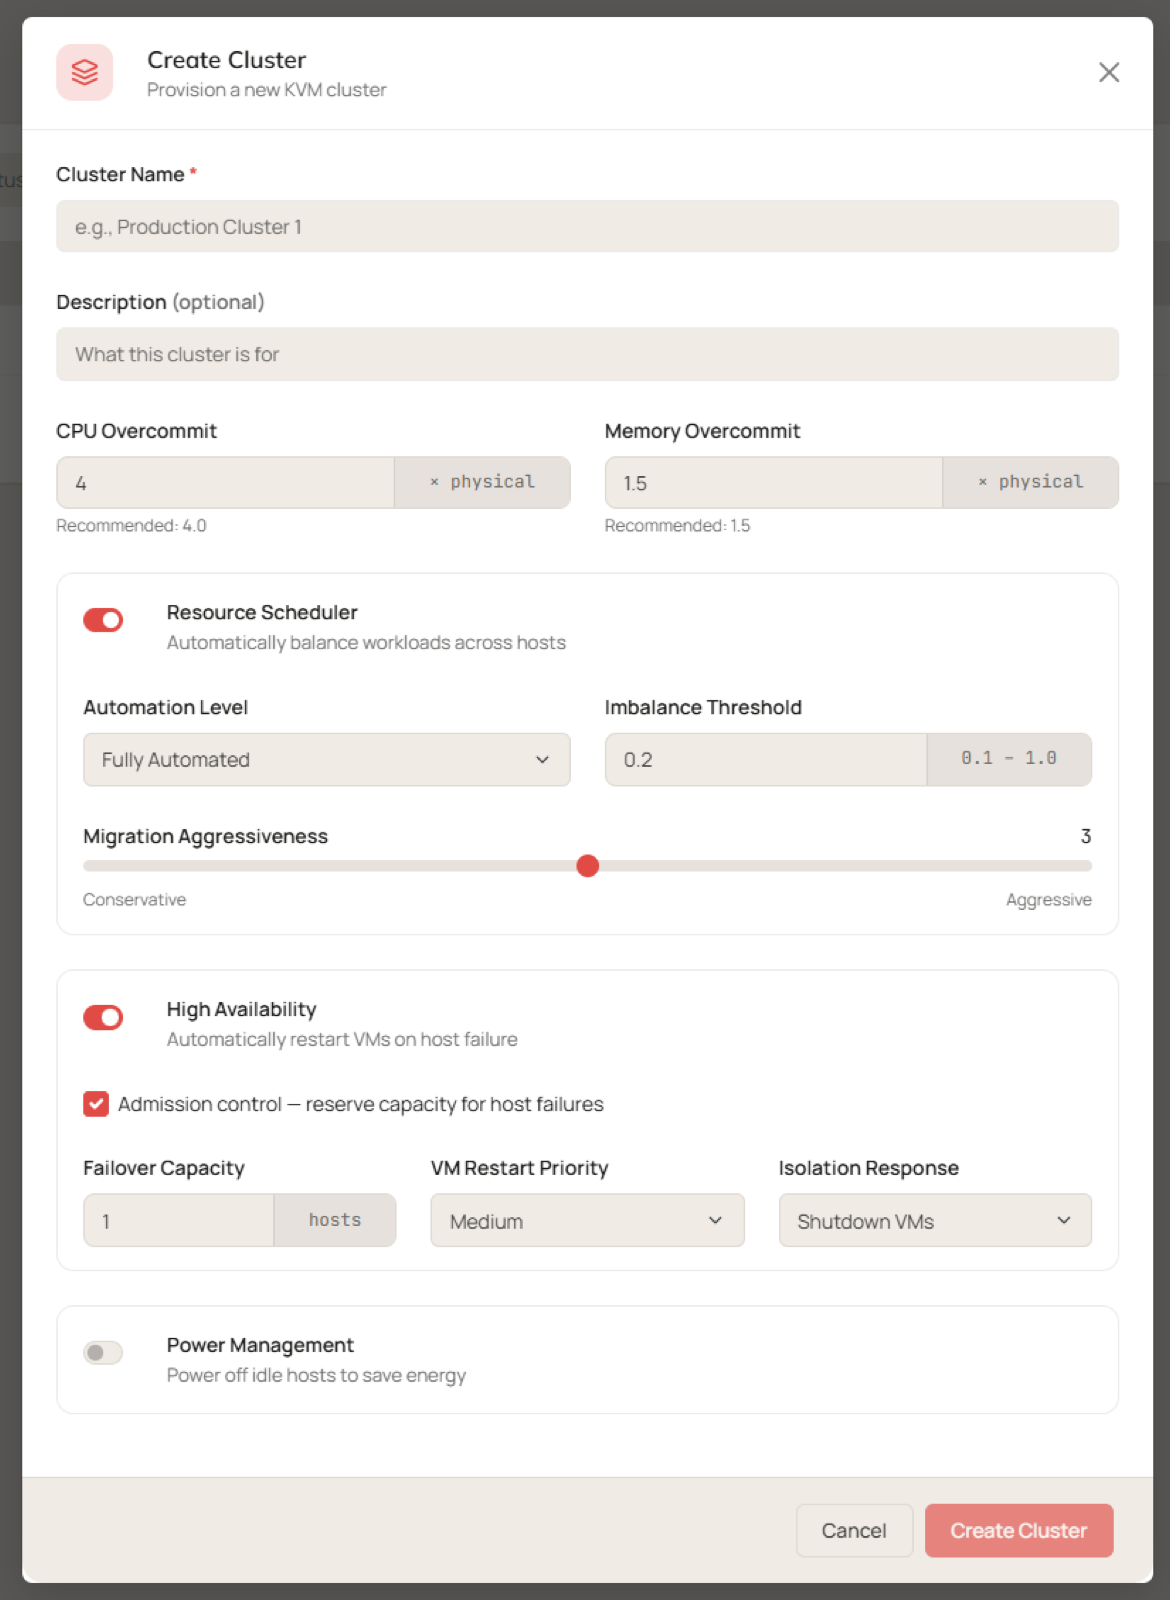The height and width of the screenshot is (1600, 1170).
Task: Expand the Isolation Response dropdown
Action: (x=935, y=1220)
